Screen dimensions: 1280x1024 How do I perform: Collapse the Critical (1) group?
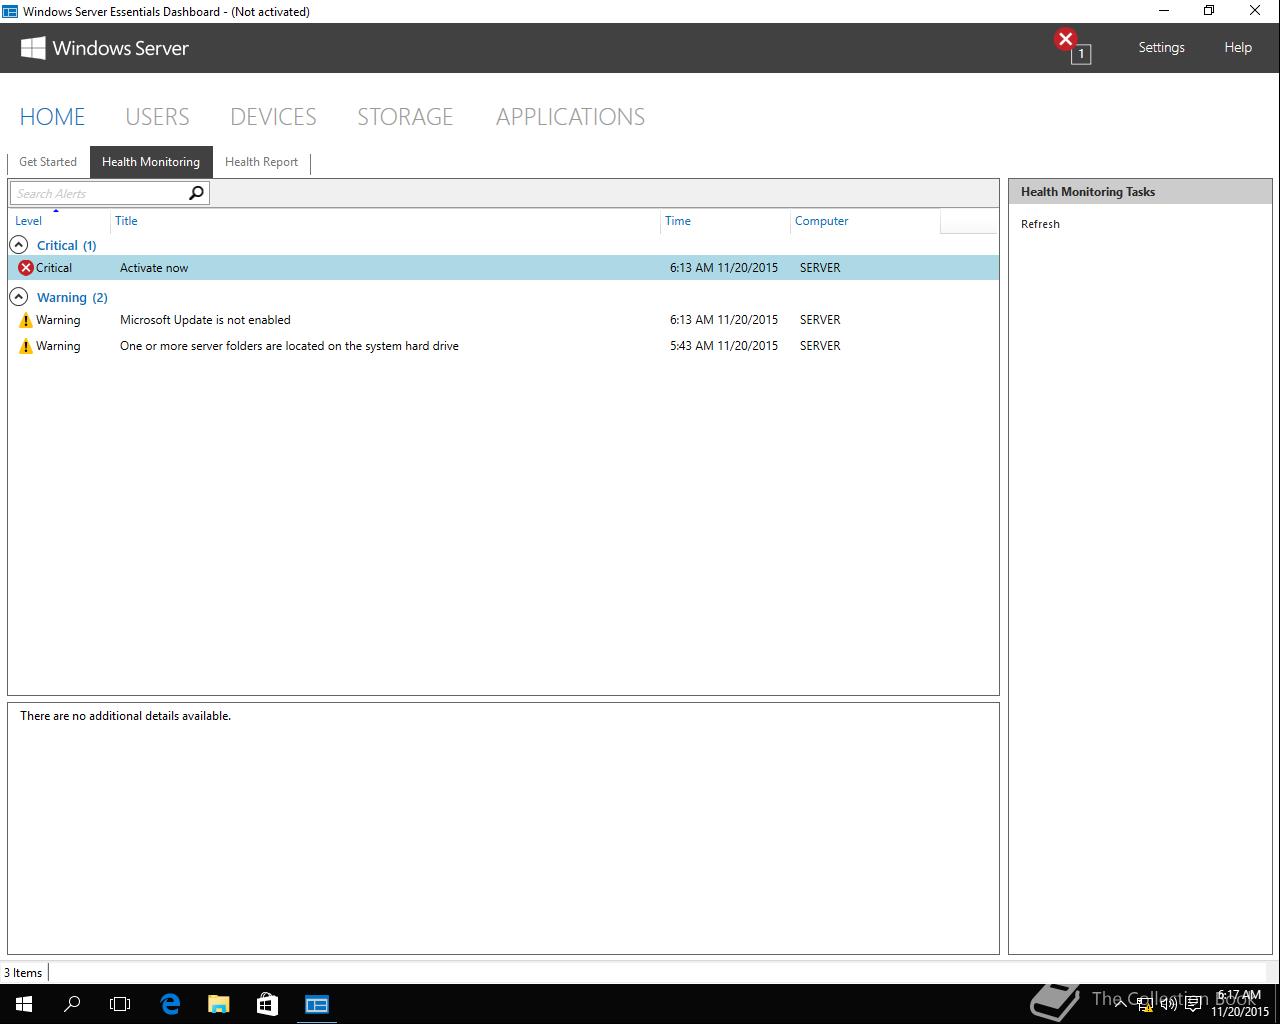18,245
